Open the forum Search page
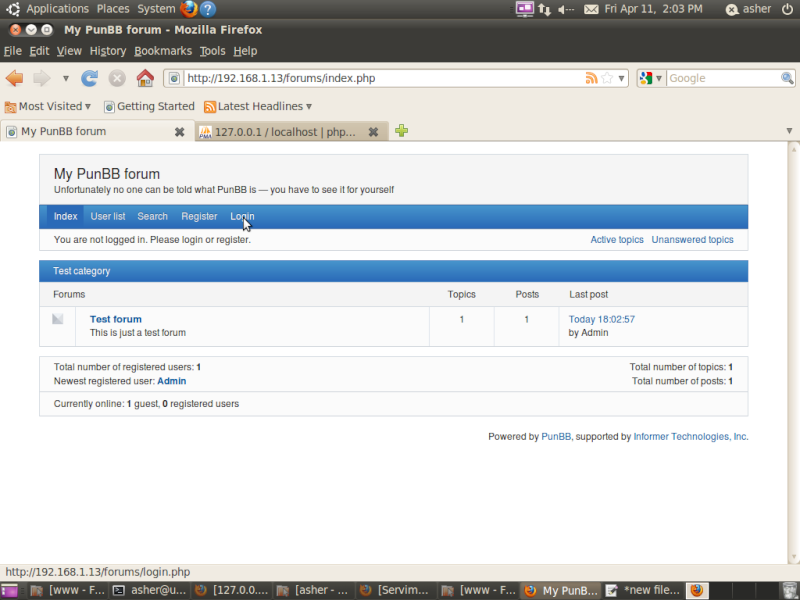Screen dimensions: 800x600 coord(153,216)
